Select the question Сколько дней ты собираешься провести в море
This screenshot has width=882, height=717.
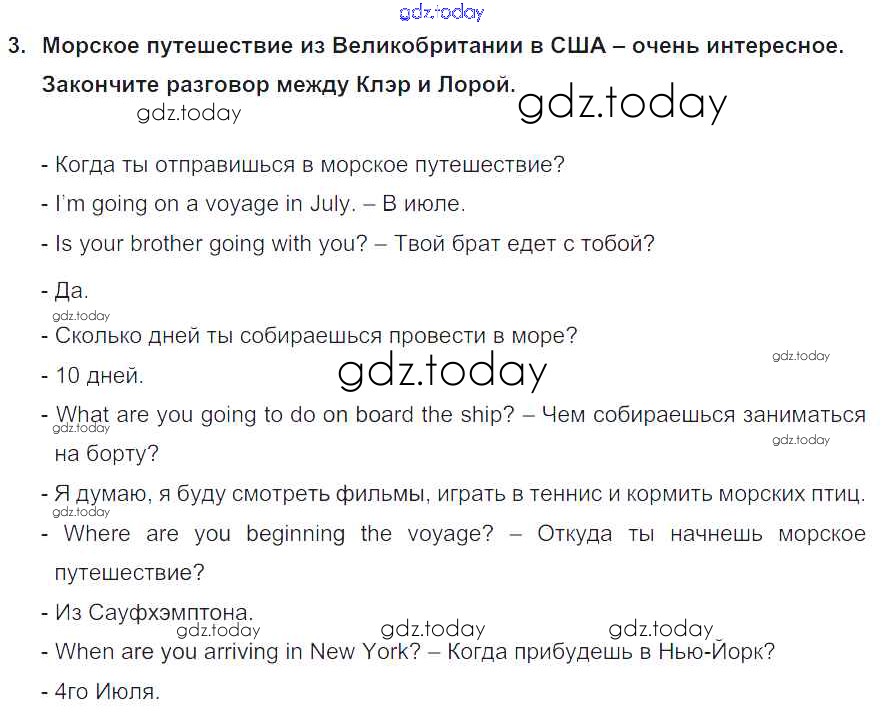pos(315,337)
